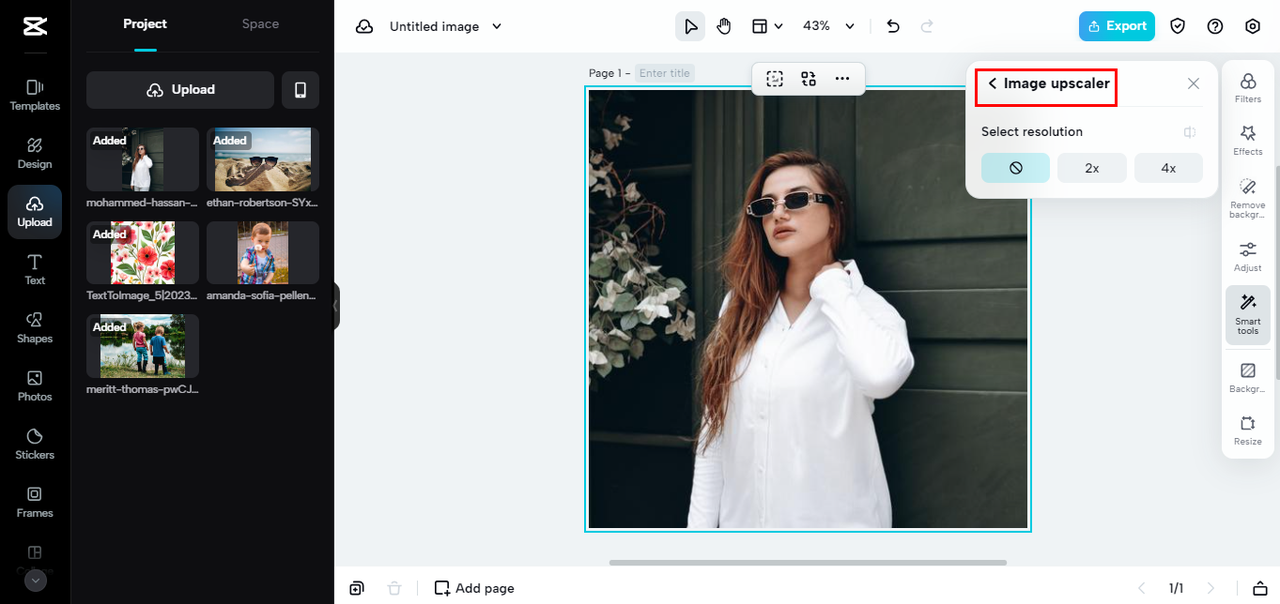Screen dimensions: 1280x604
Task: Click the delete page trash icon
Action: point(394,588)
